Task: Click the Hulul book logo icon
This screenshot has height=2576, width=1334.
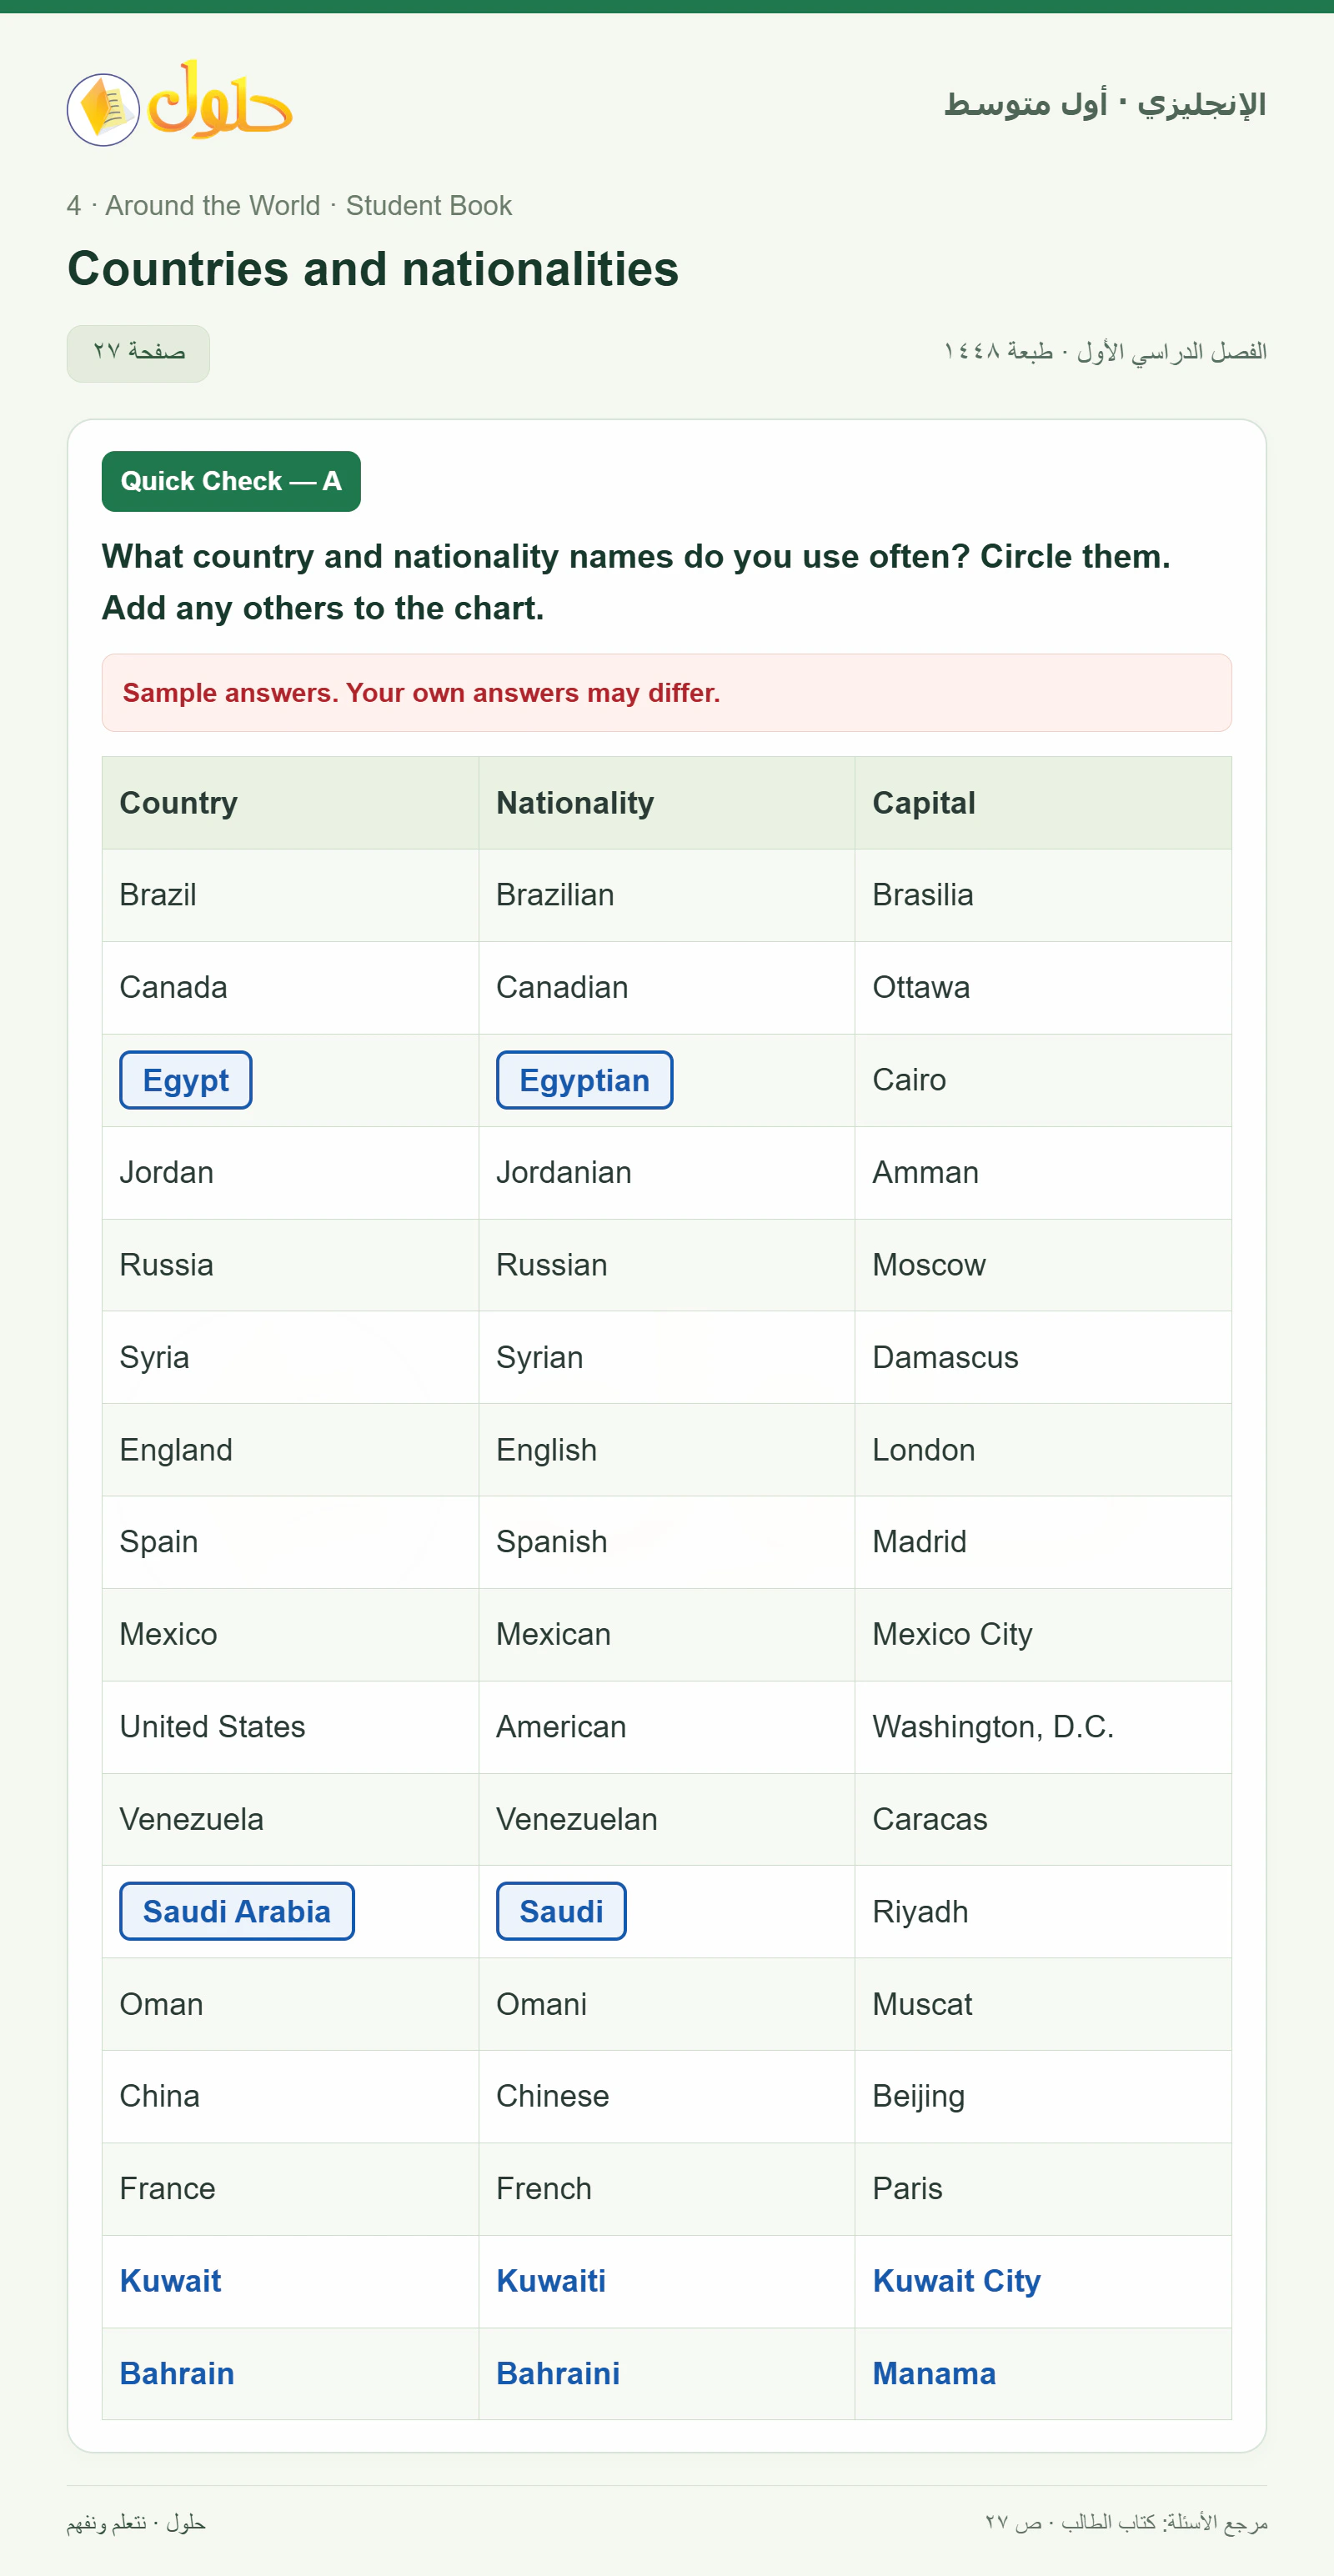Action: point(103,109)
